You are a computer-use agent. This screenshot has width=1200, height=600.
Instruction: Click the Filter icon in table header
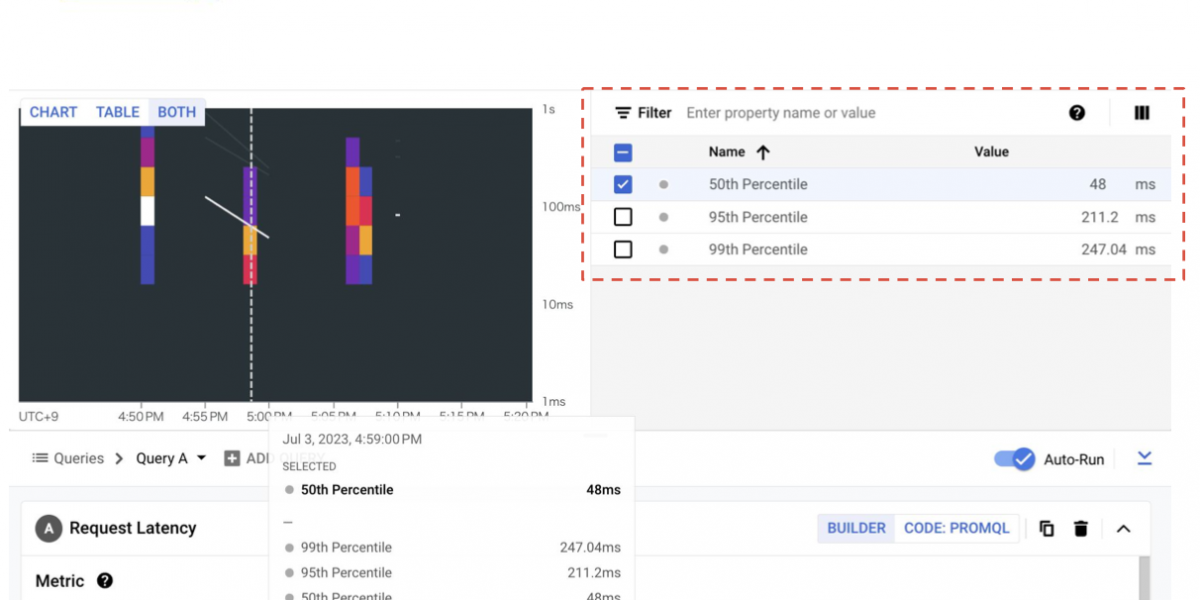coord(623,113)
